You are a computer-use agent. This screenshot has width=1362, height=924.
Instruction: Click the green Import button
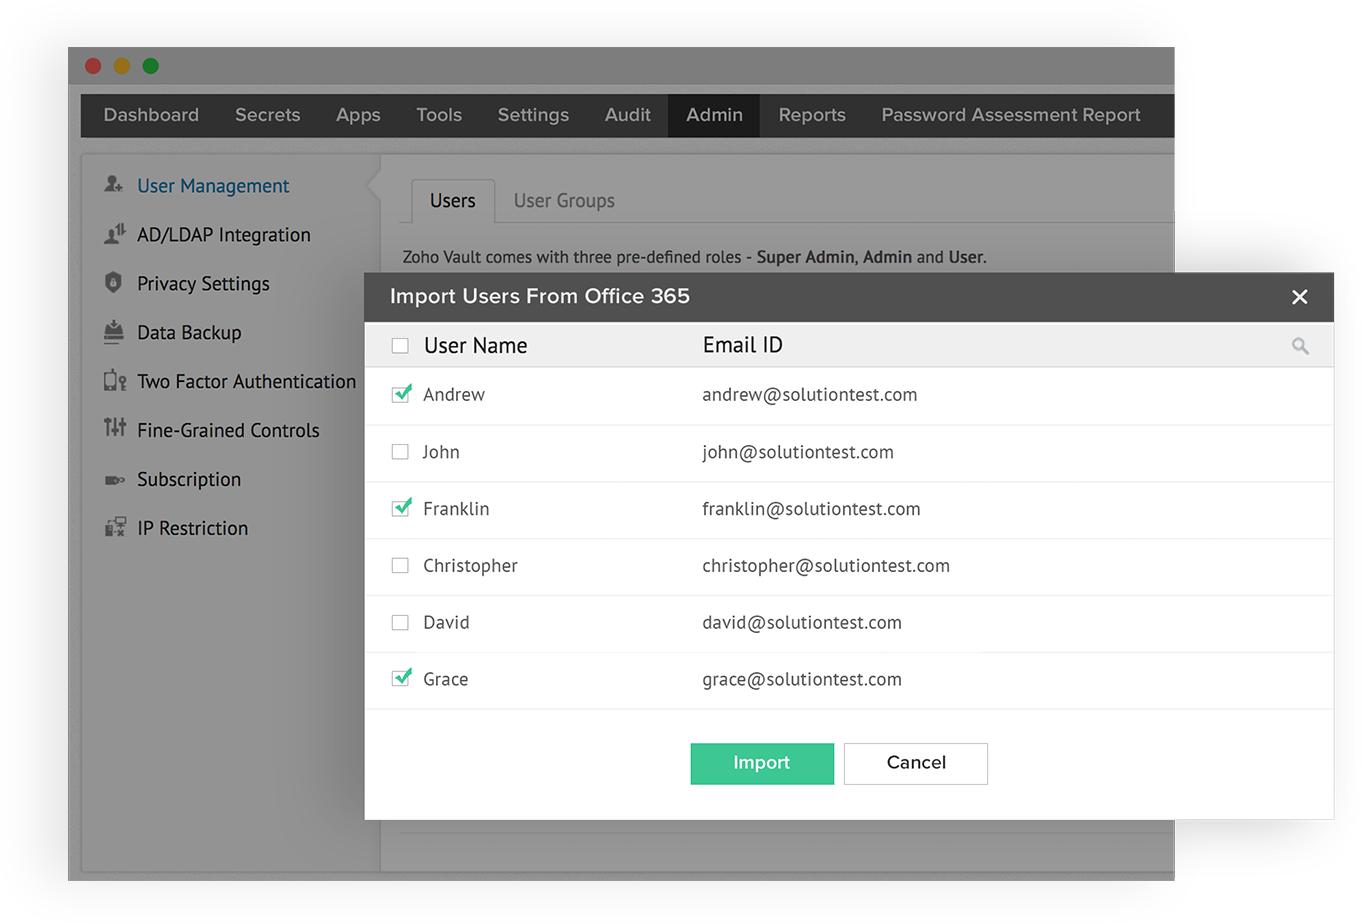[762, 763]
